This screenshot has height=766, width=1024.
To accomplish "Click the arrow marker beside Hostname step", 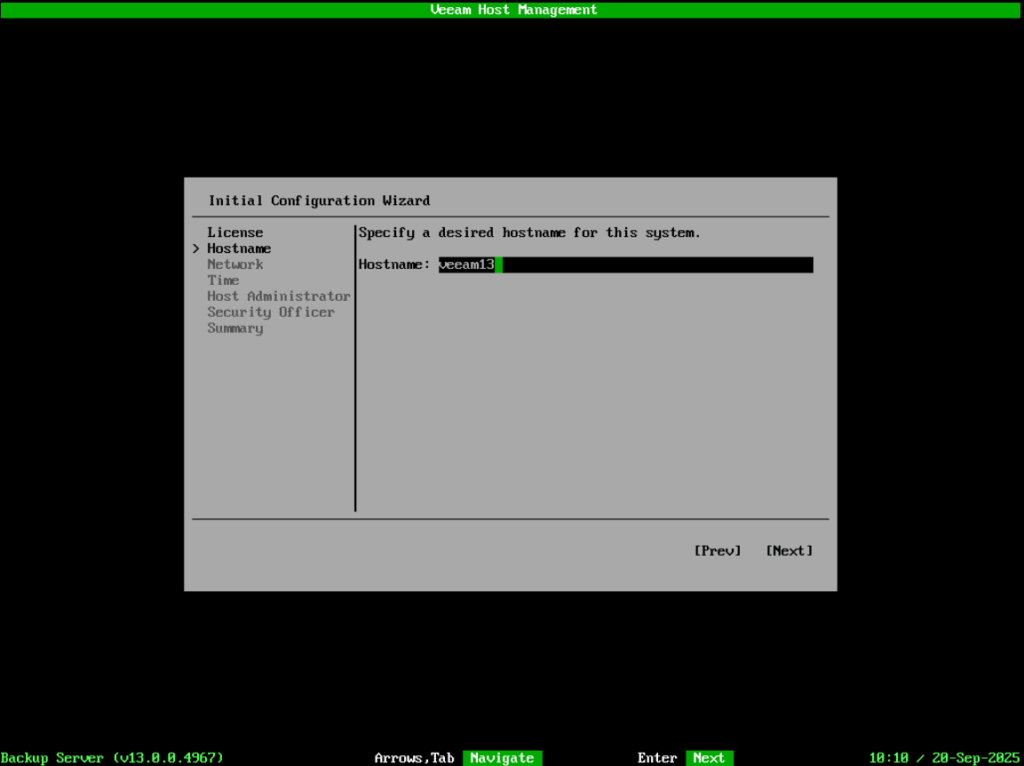I will click(196, 249).
